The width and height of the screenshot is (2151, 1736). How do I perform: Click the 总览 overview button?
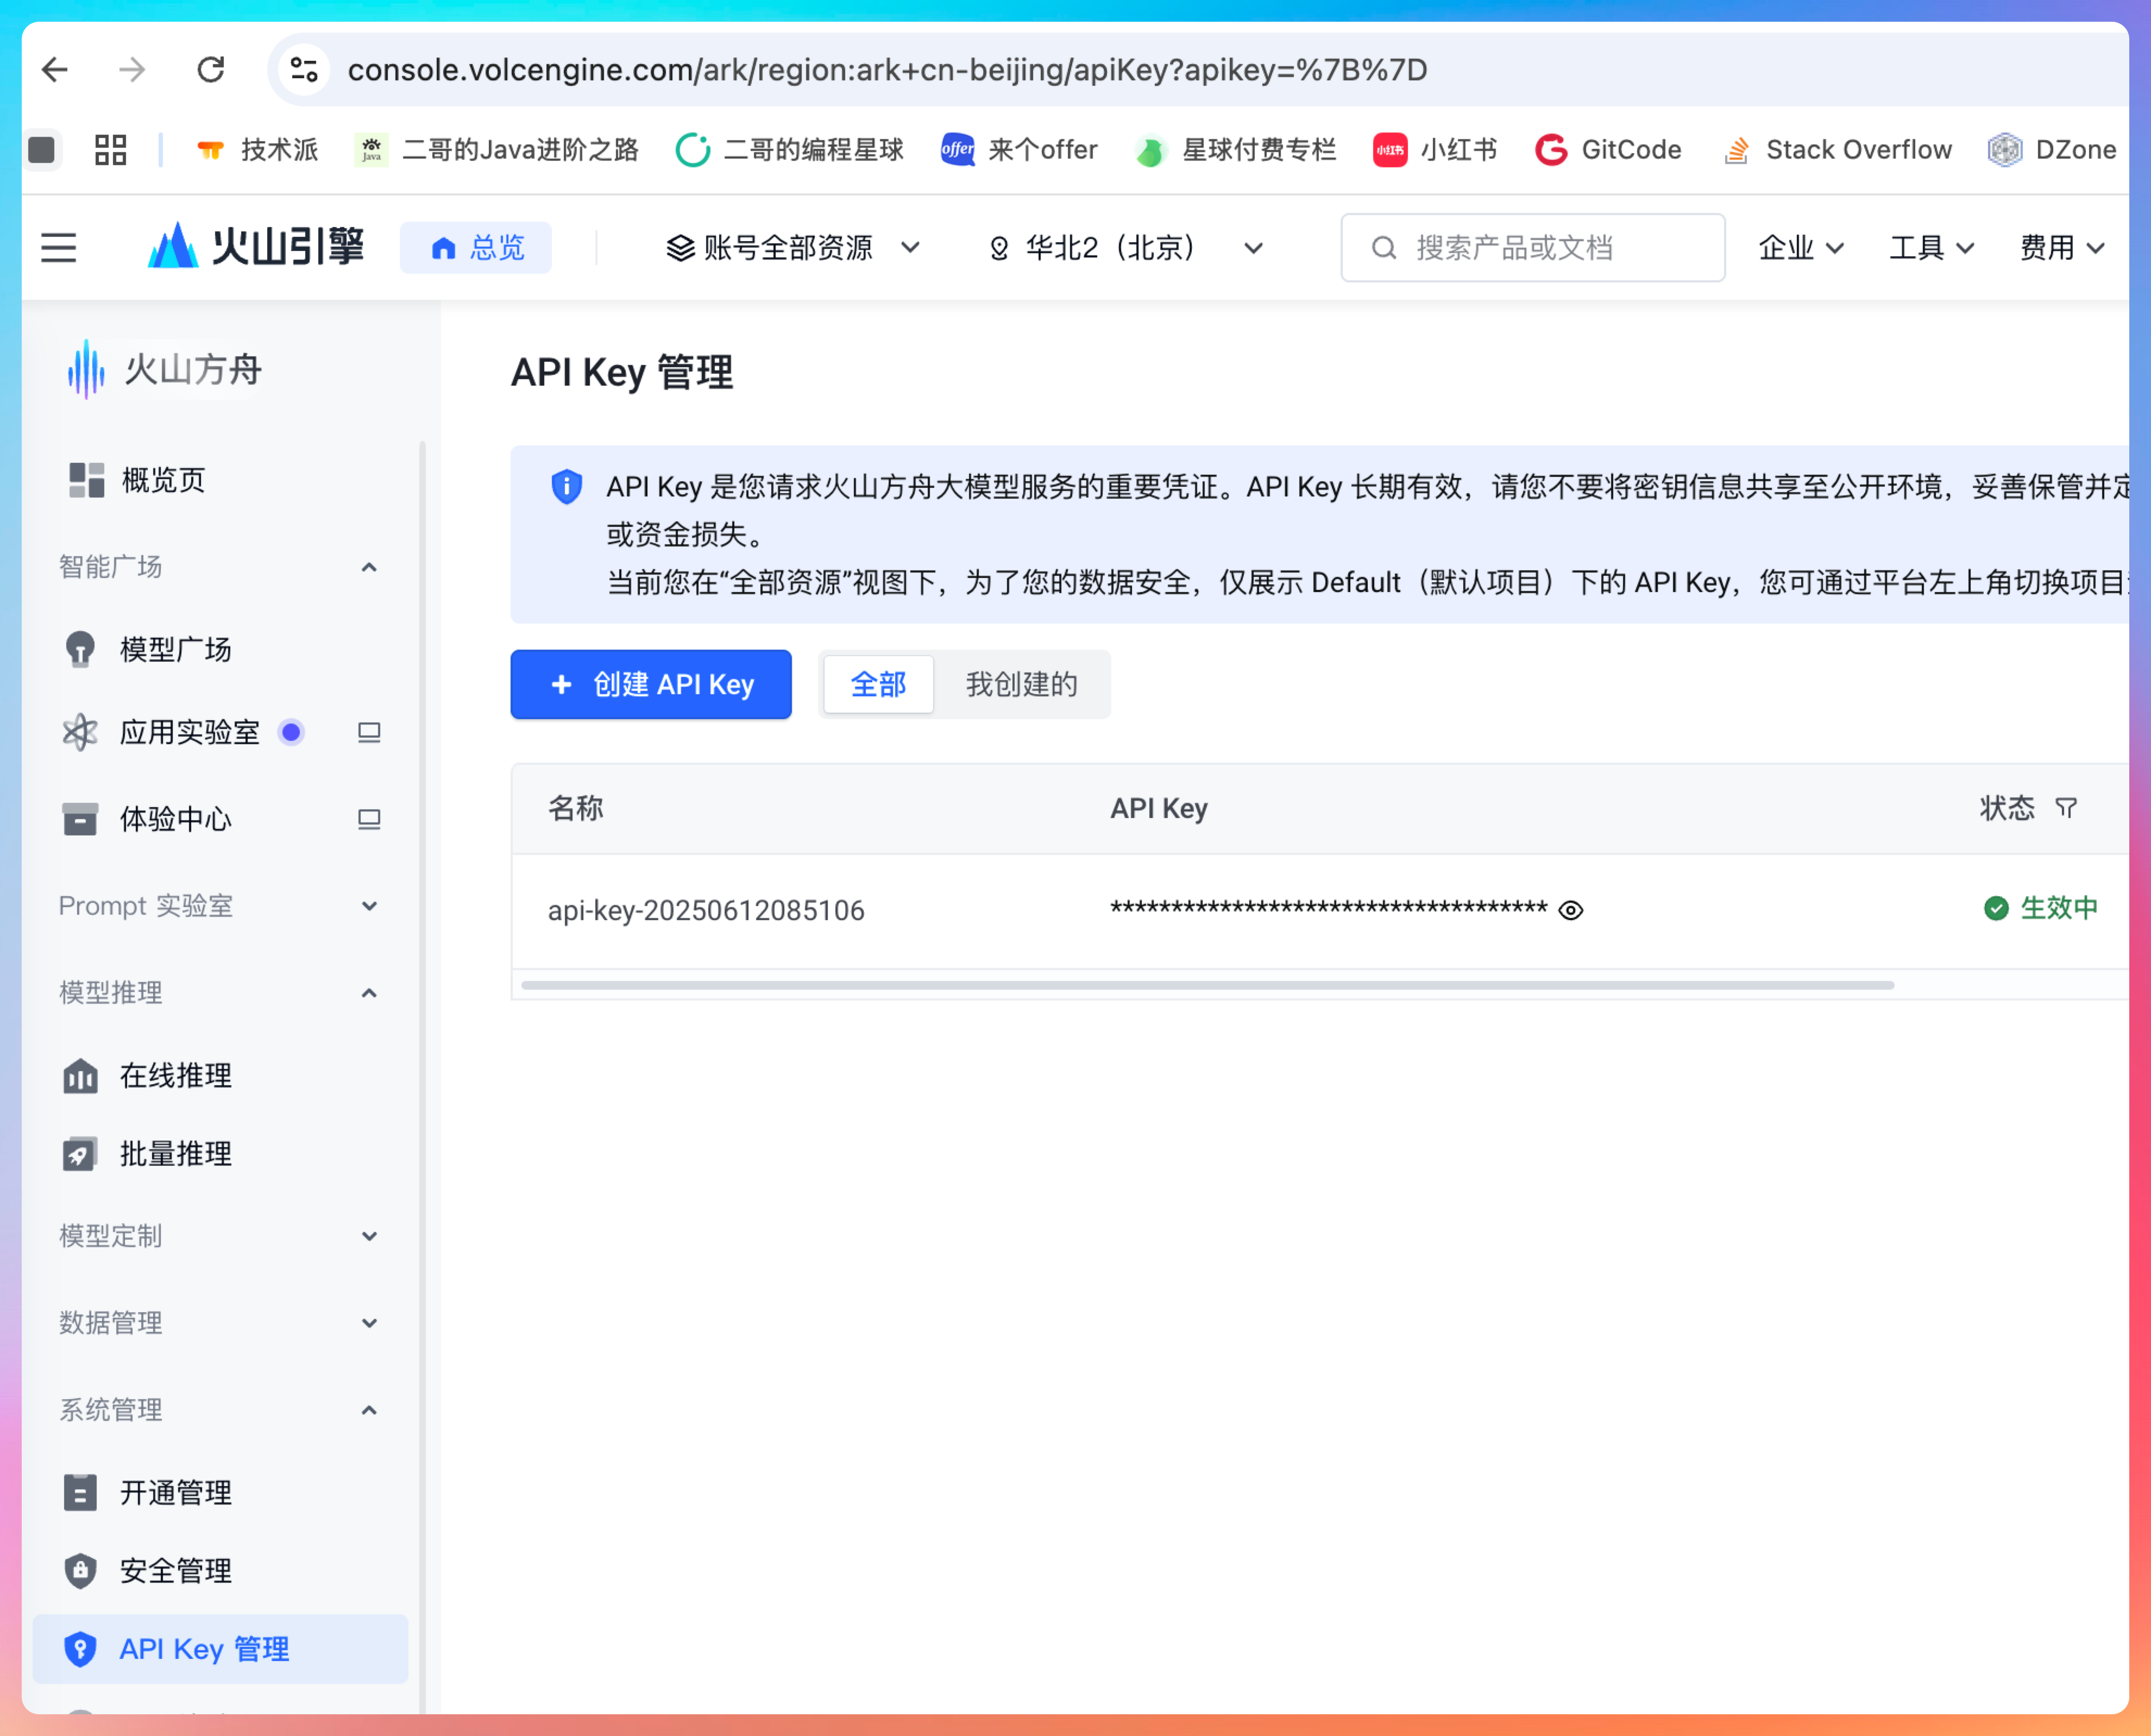click(476, 247)
